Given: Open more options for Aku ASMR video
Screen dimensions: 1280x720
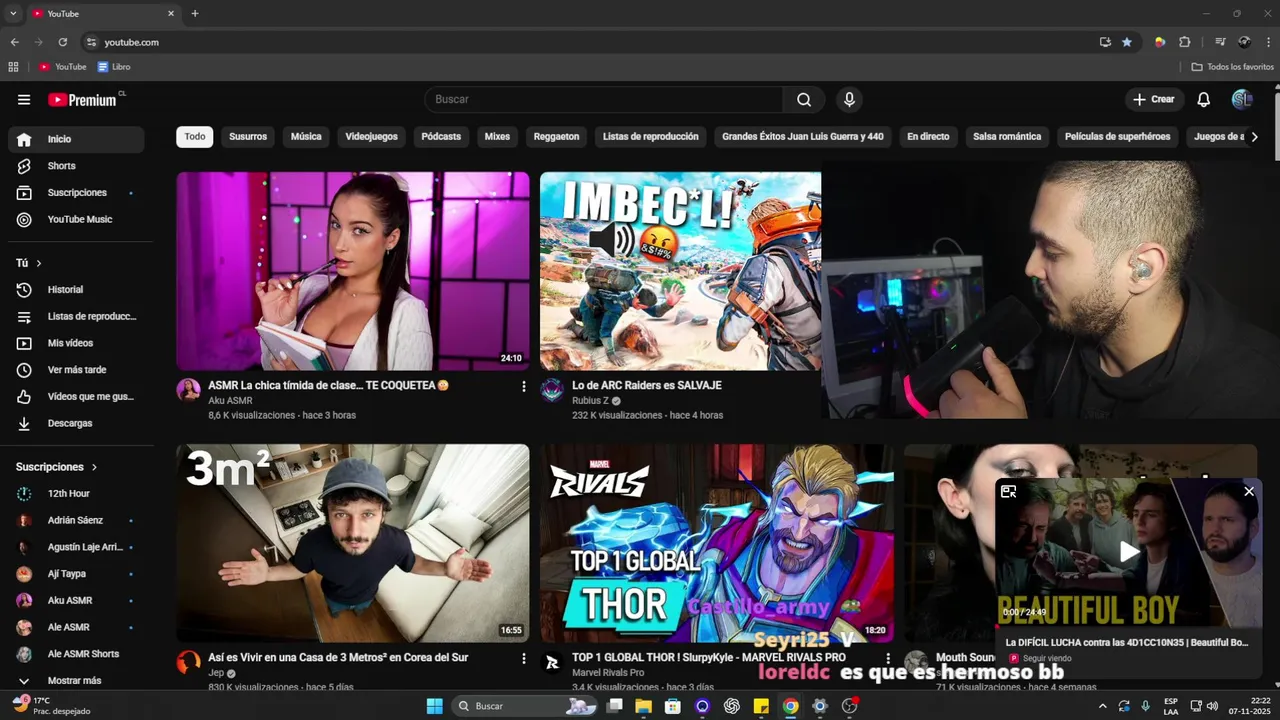Looking at the screenshot, I should pos(523,386).
